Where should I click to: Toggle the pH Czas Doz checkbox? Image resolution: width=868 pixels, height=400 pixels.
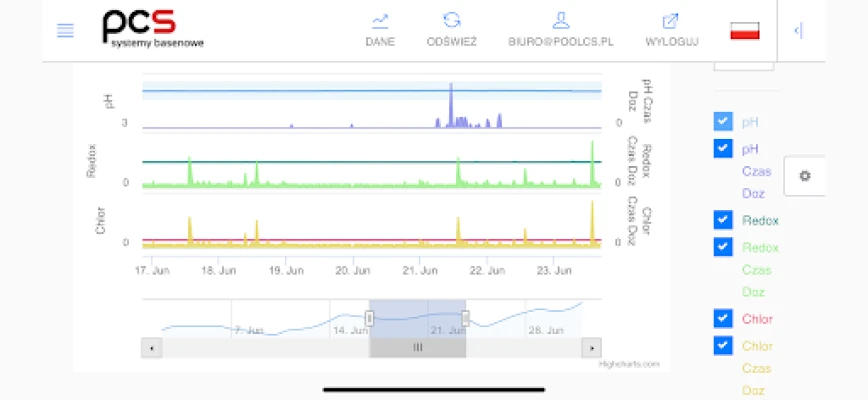coord(724,149)
